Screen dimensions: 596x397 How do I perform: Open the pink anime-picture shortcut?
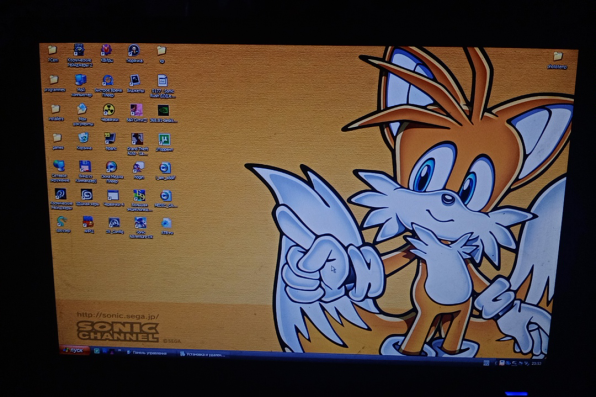coord(136,113)
